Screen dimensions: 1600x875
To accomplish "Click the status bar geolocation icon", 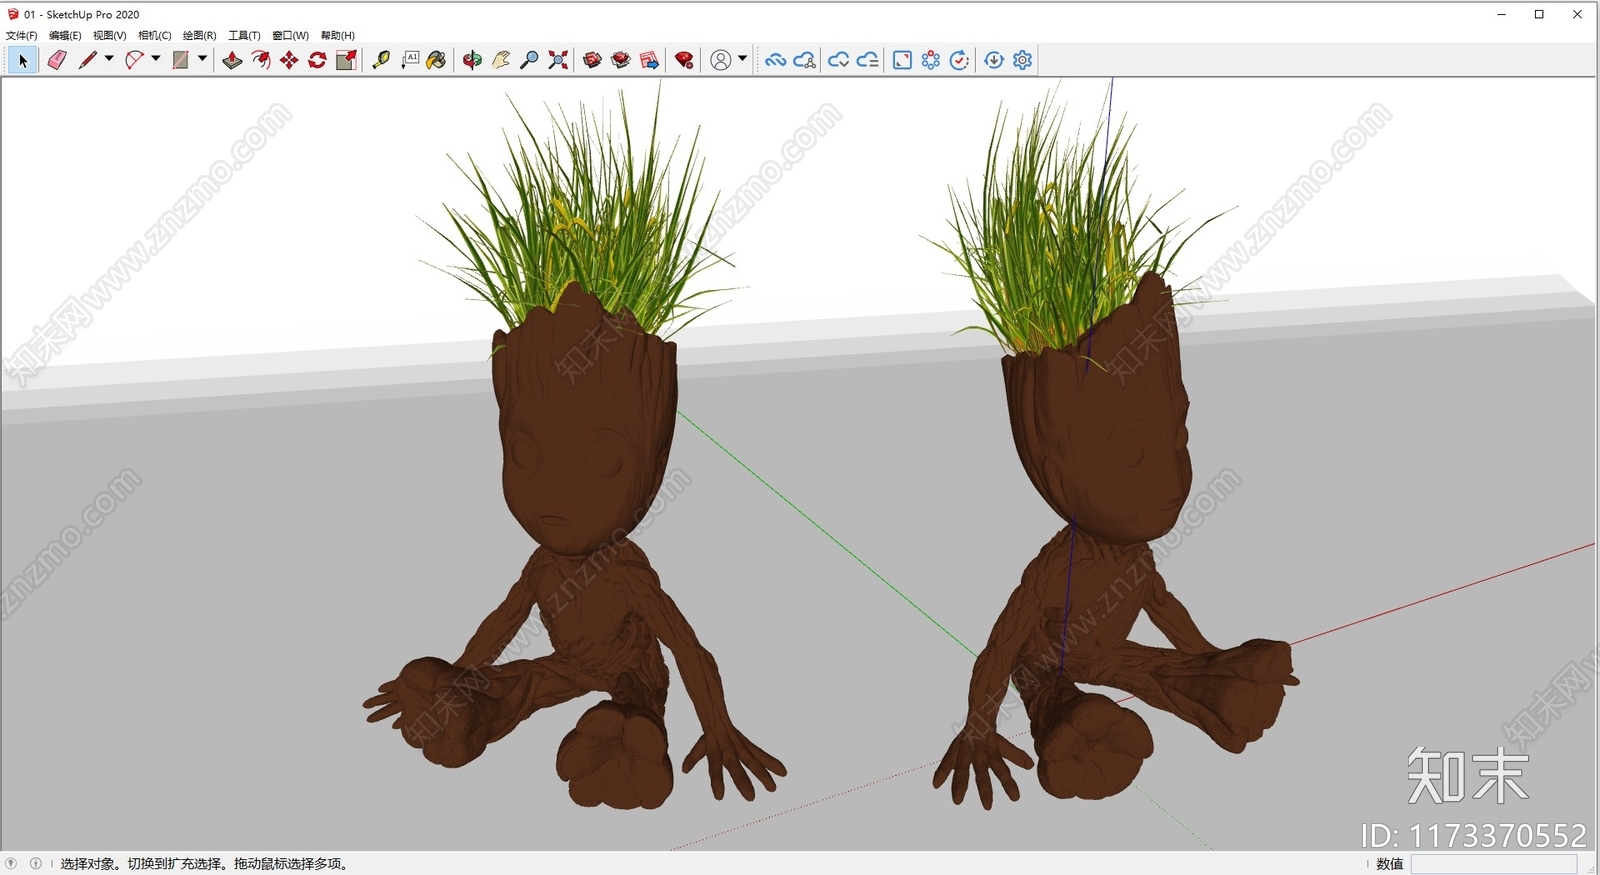I will point(12,864).
